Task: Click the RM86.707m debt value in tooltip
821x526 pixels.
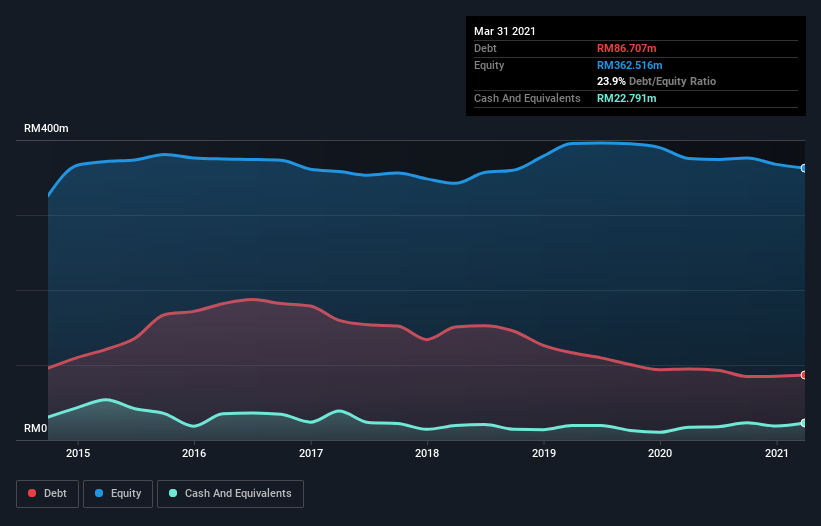Action: coord(627,48)
